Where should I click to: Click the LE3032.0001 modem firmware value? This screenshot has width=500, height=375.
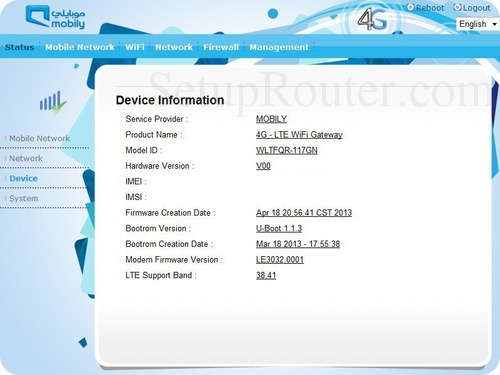[280, 260]
